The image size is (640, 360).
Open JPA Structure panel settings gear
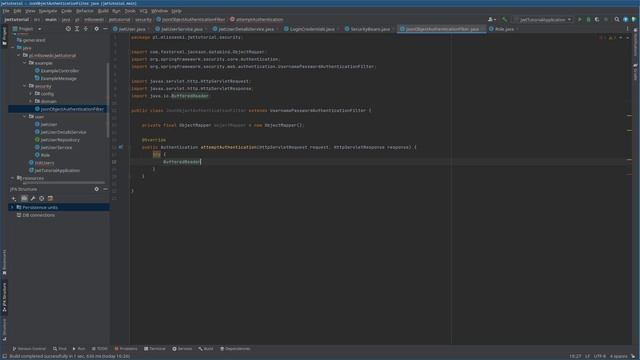(x=96, y=189)
